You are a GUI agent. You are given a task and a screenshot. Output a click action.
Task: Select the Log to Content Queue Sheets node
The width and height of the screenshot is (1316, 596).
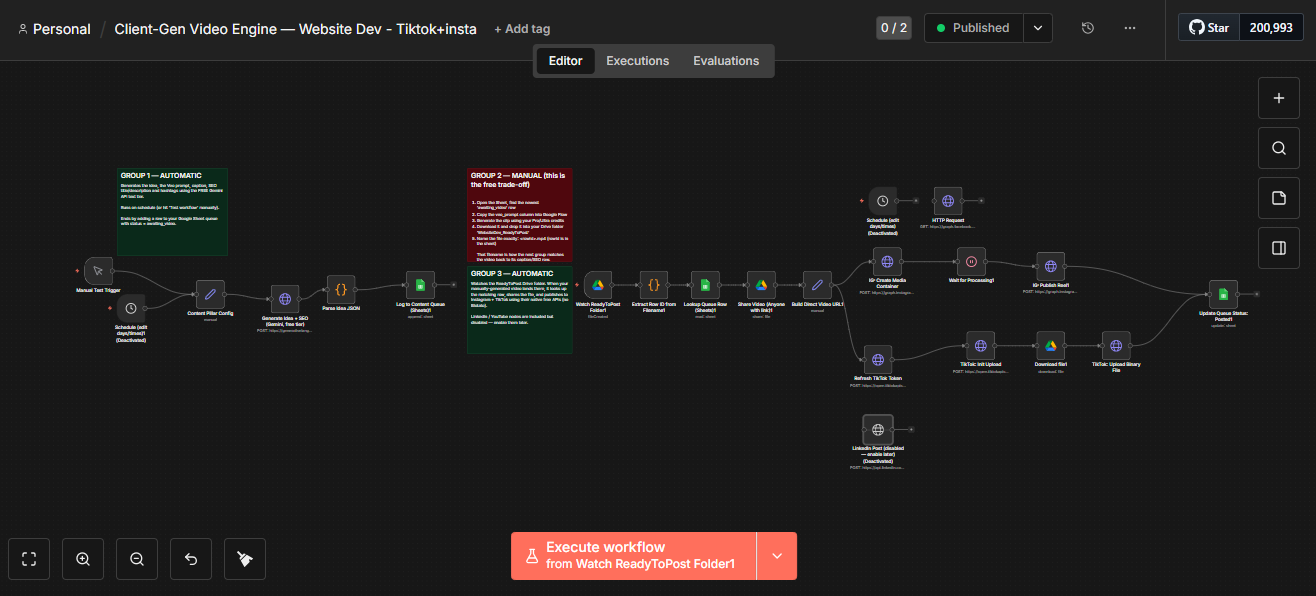pyautogui.click(x=420, y=285)
